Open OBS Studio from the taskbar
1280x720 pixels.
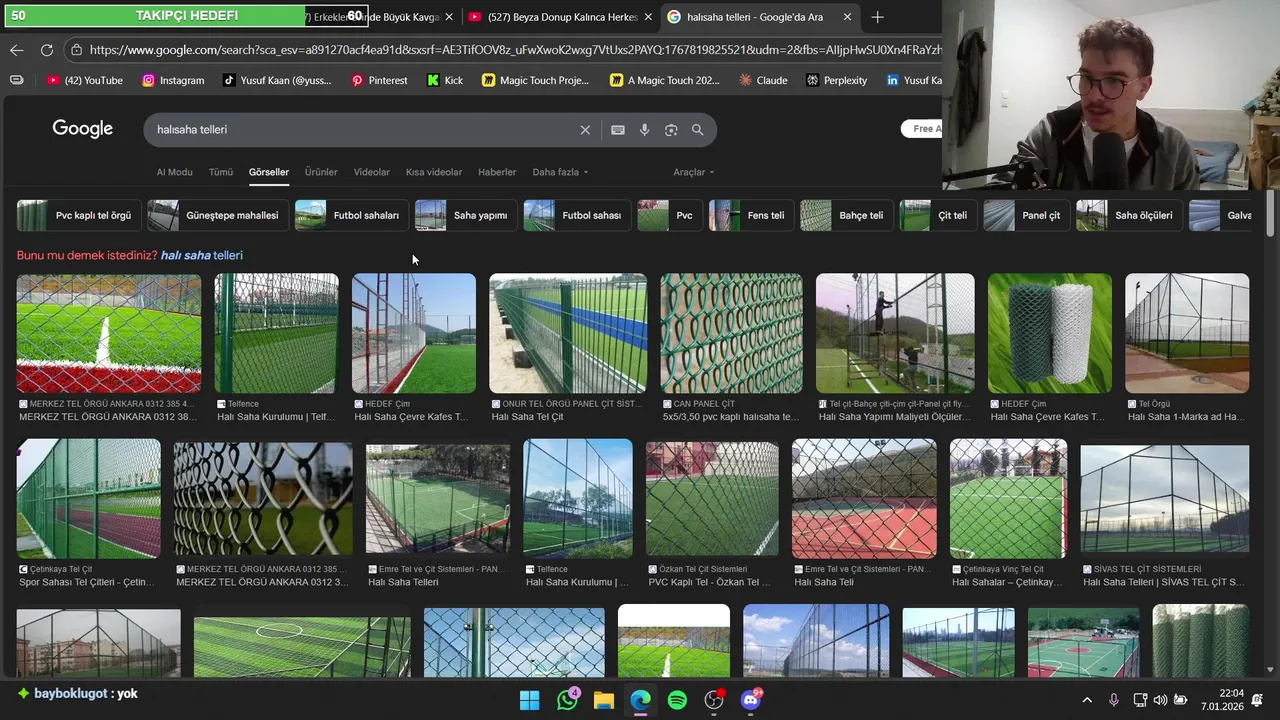click(x=714, y=700)
